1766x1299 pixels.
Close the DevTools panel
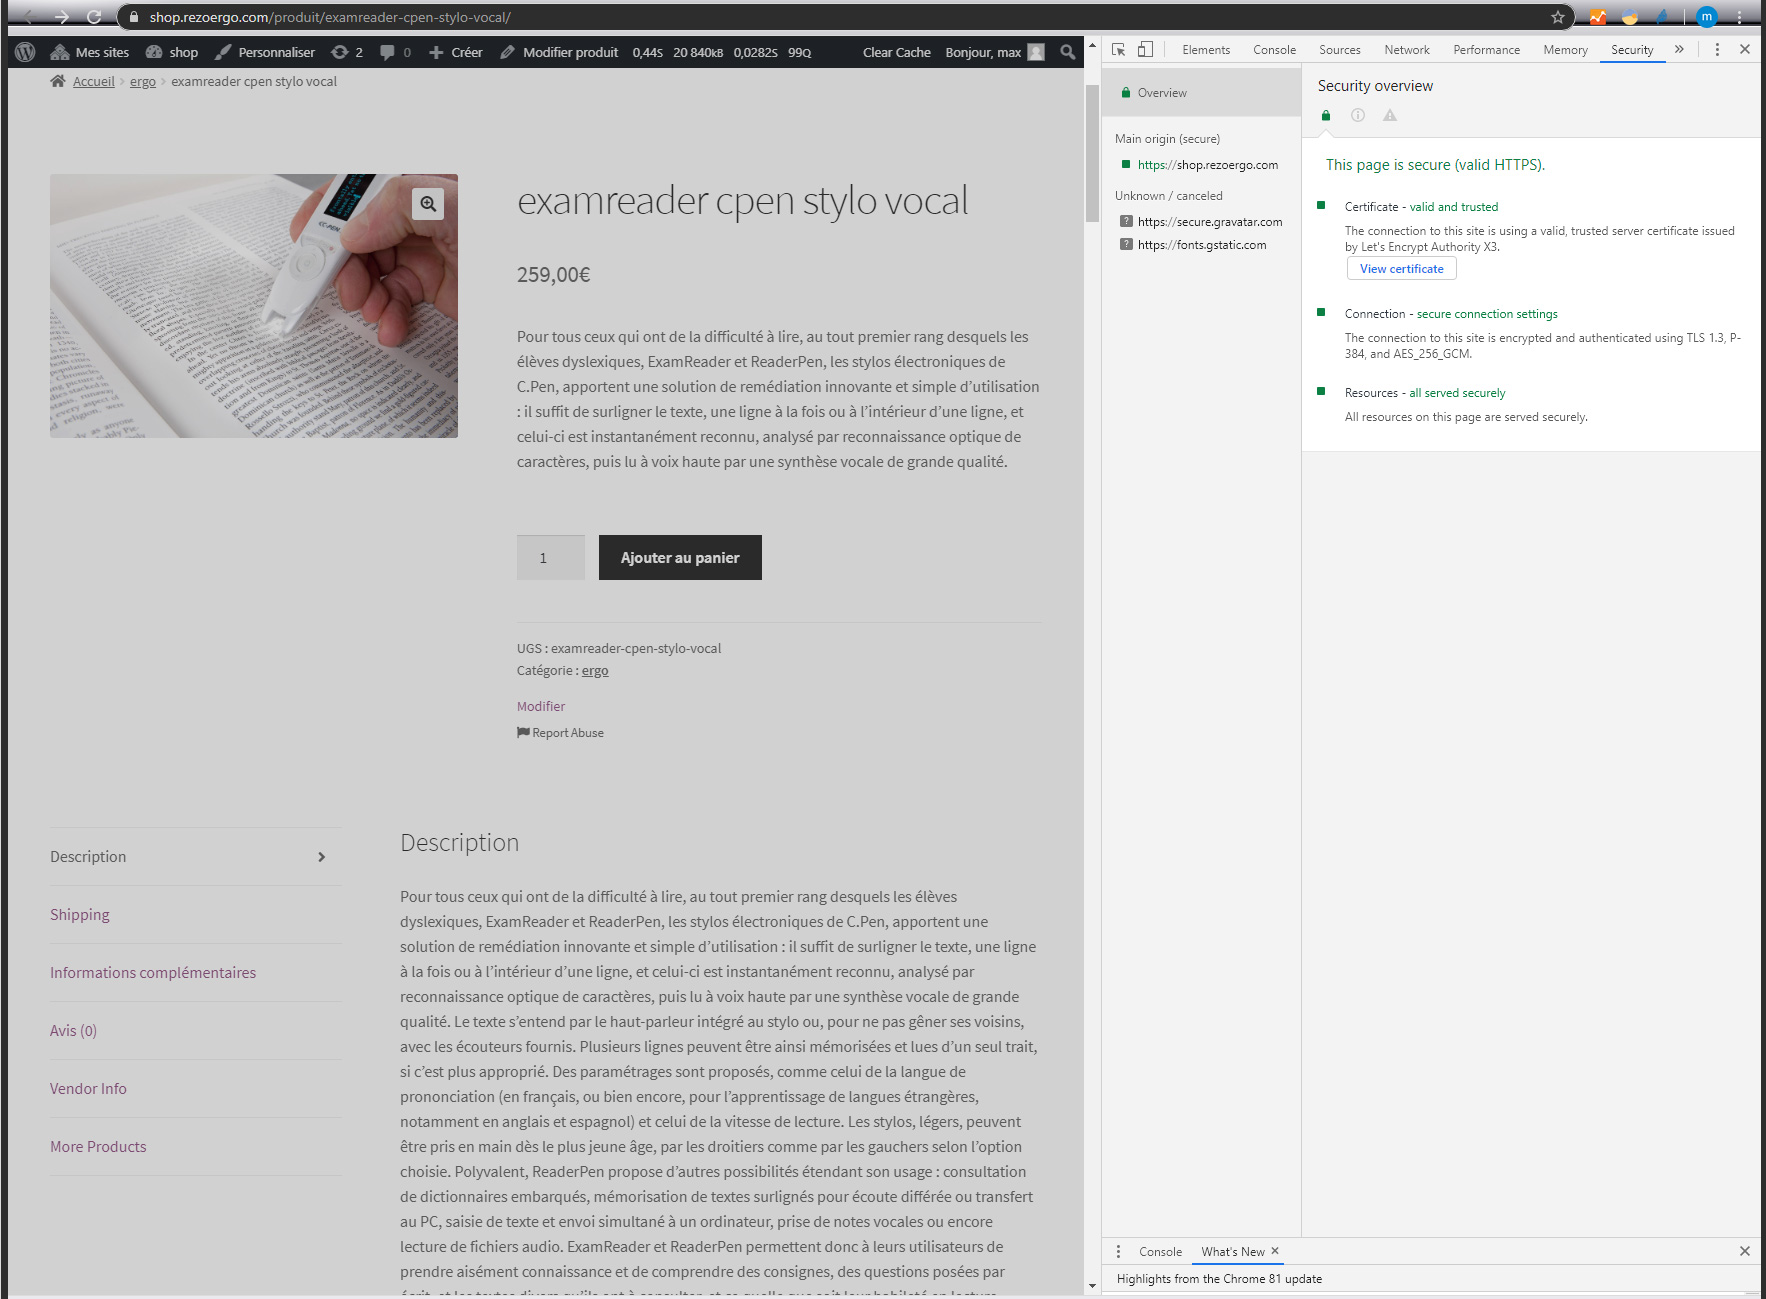point(1744,49)
